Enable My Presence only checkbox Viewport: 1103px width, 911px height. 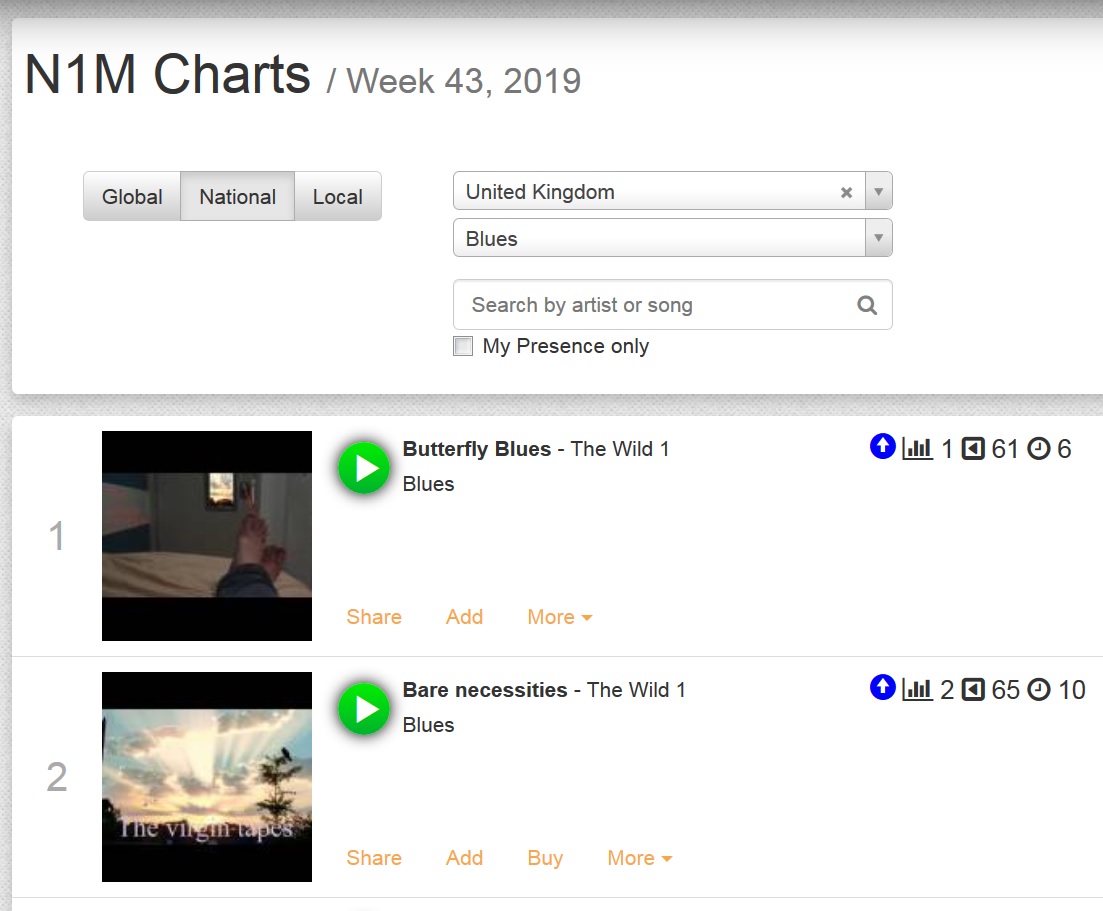(x=463, y=346)
